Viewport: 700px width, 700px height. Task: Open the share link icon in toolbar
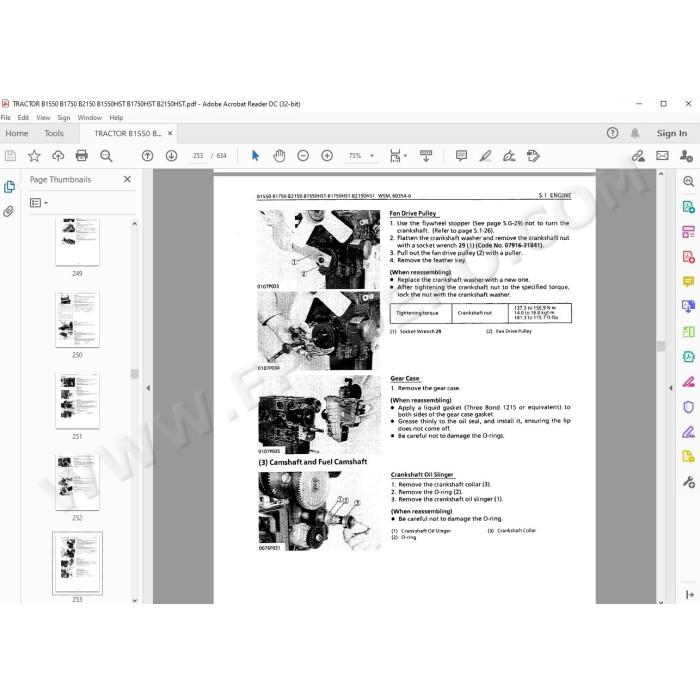coord(638,156)
